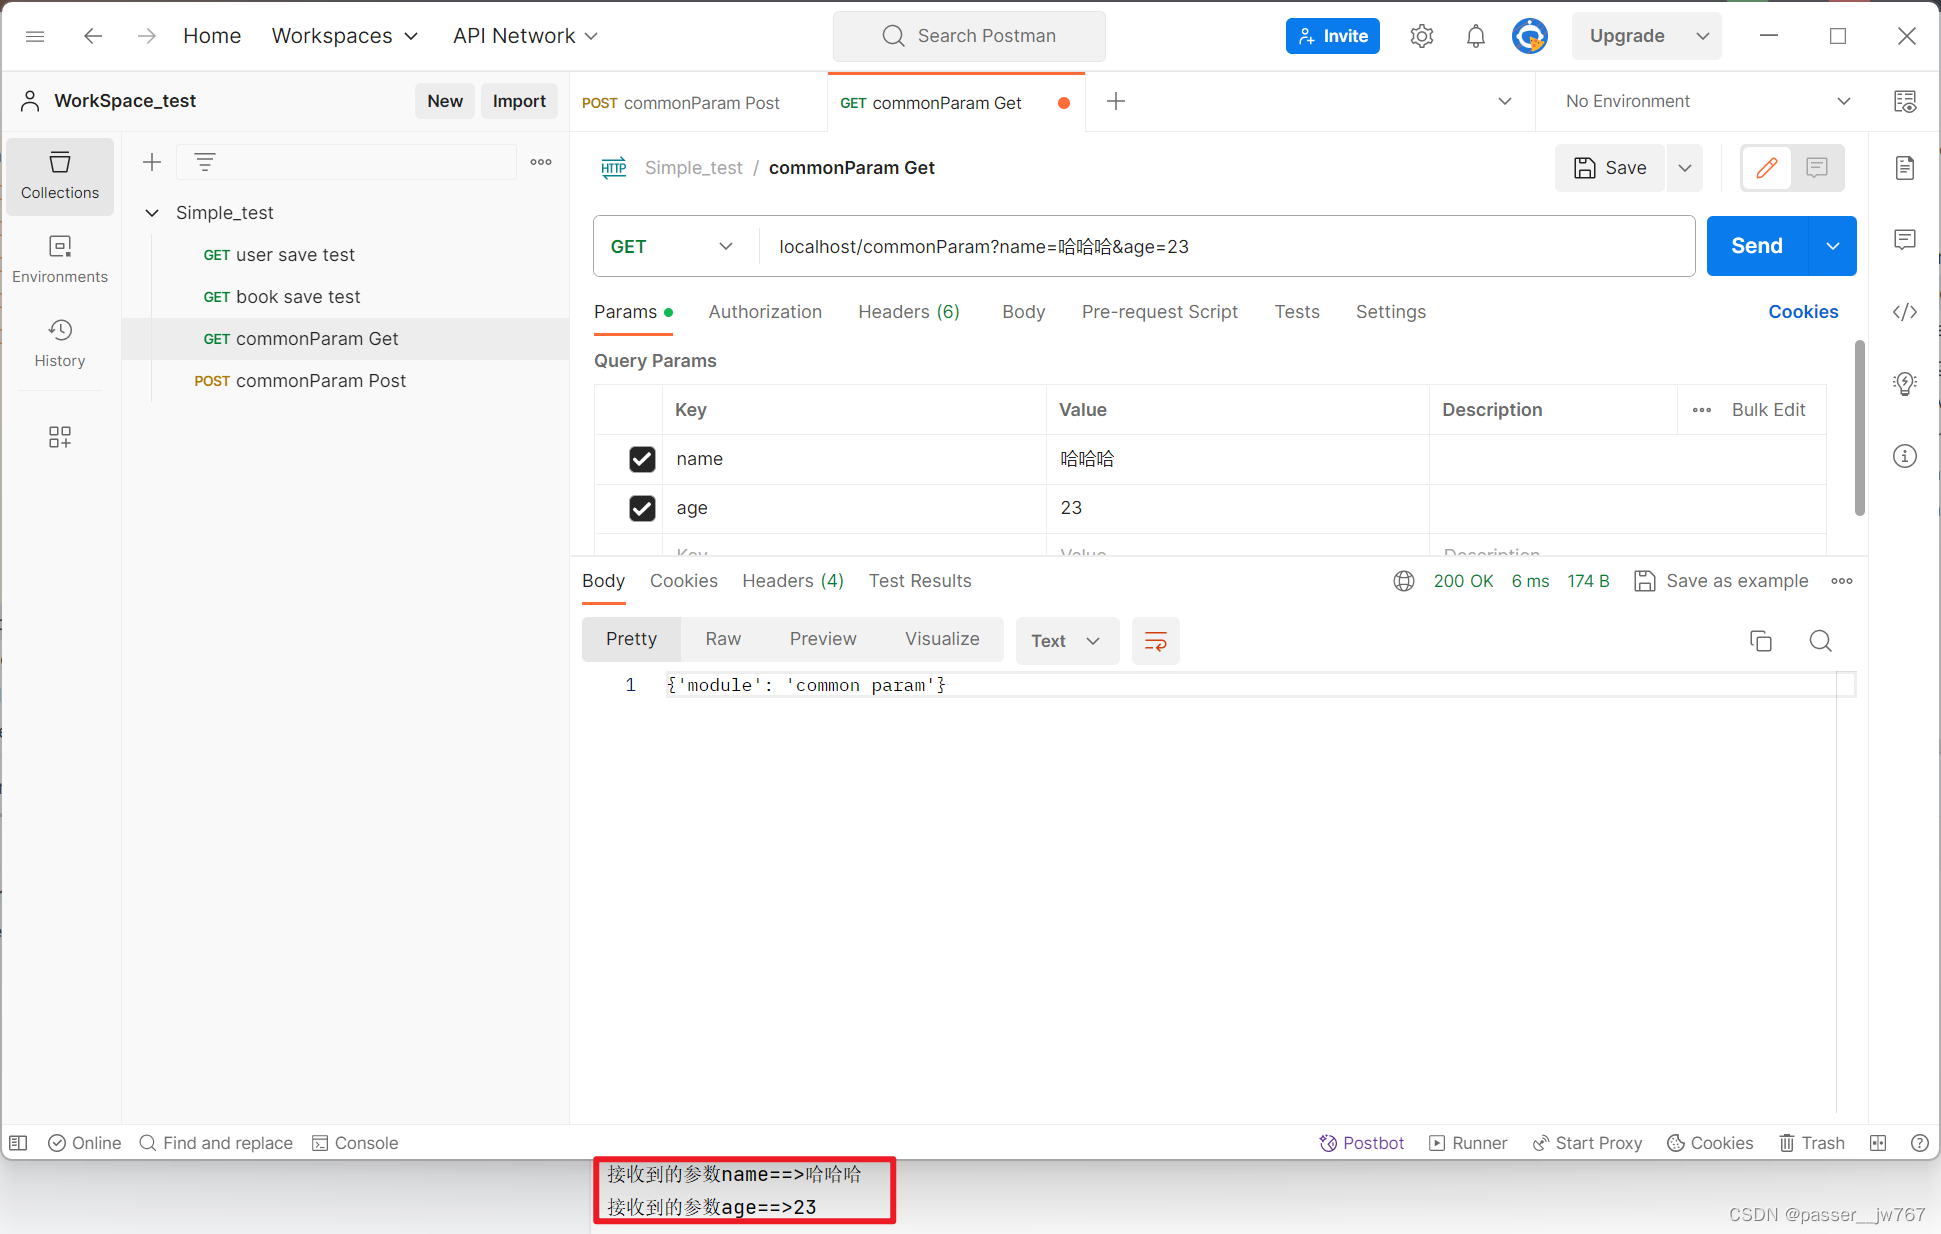Change the Text response format dropdown
Image resolution: width=1941 pixels, height=1234 pixels.
[1066, 641]
